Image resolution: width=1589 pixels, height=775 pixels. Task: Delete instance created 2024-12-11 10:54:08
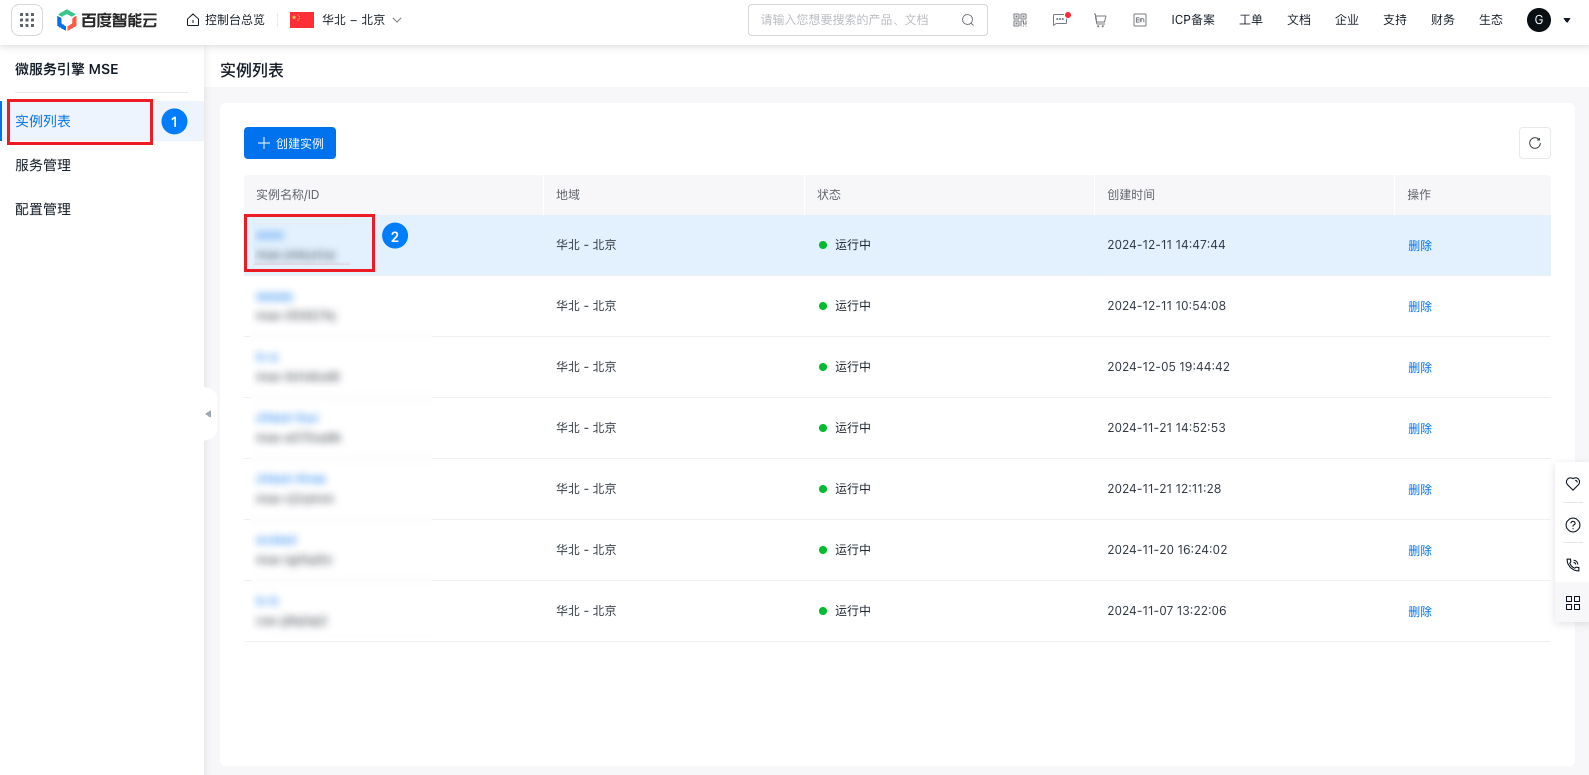tap(1420, 307)
